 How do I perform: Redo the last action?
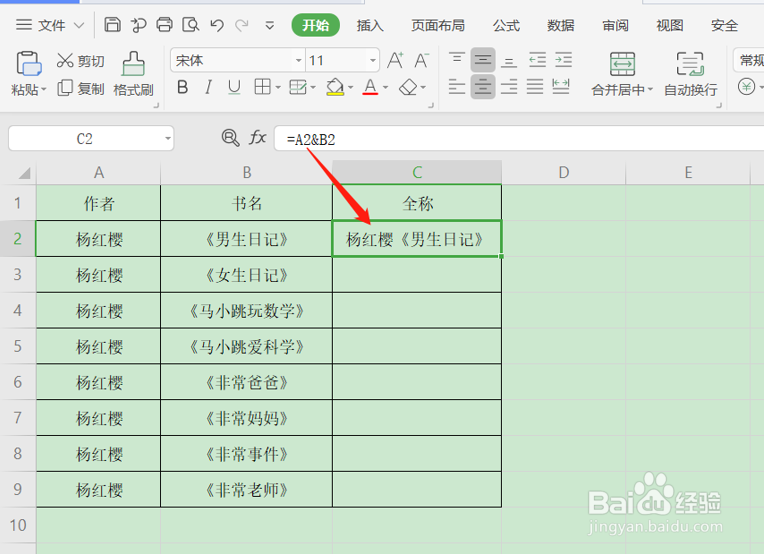click(x=242, y=25)
